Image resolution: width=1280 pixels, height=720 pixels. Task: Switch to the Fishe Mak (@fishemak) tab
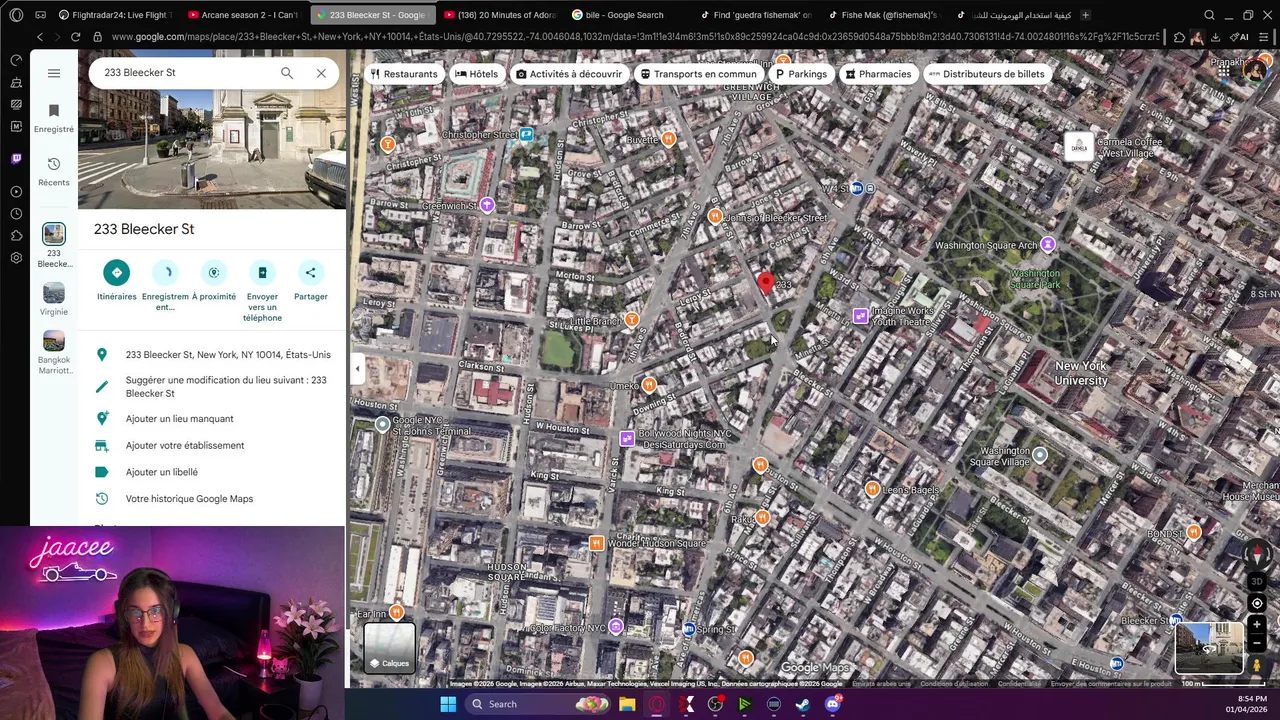pos(885,15)
